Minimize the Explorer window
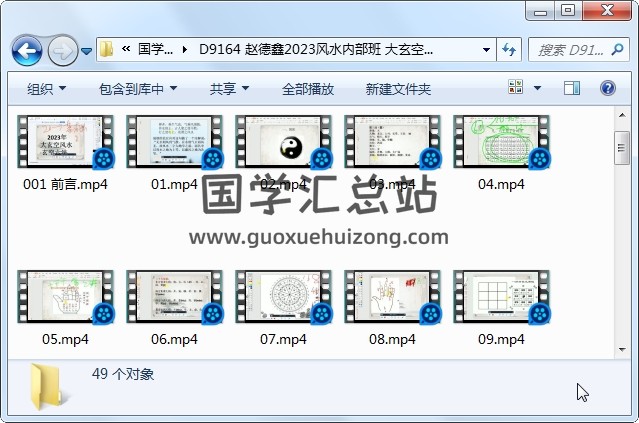This screenshot has height=423, width=639. coord(540,11)
